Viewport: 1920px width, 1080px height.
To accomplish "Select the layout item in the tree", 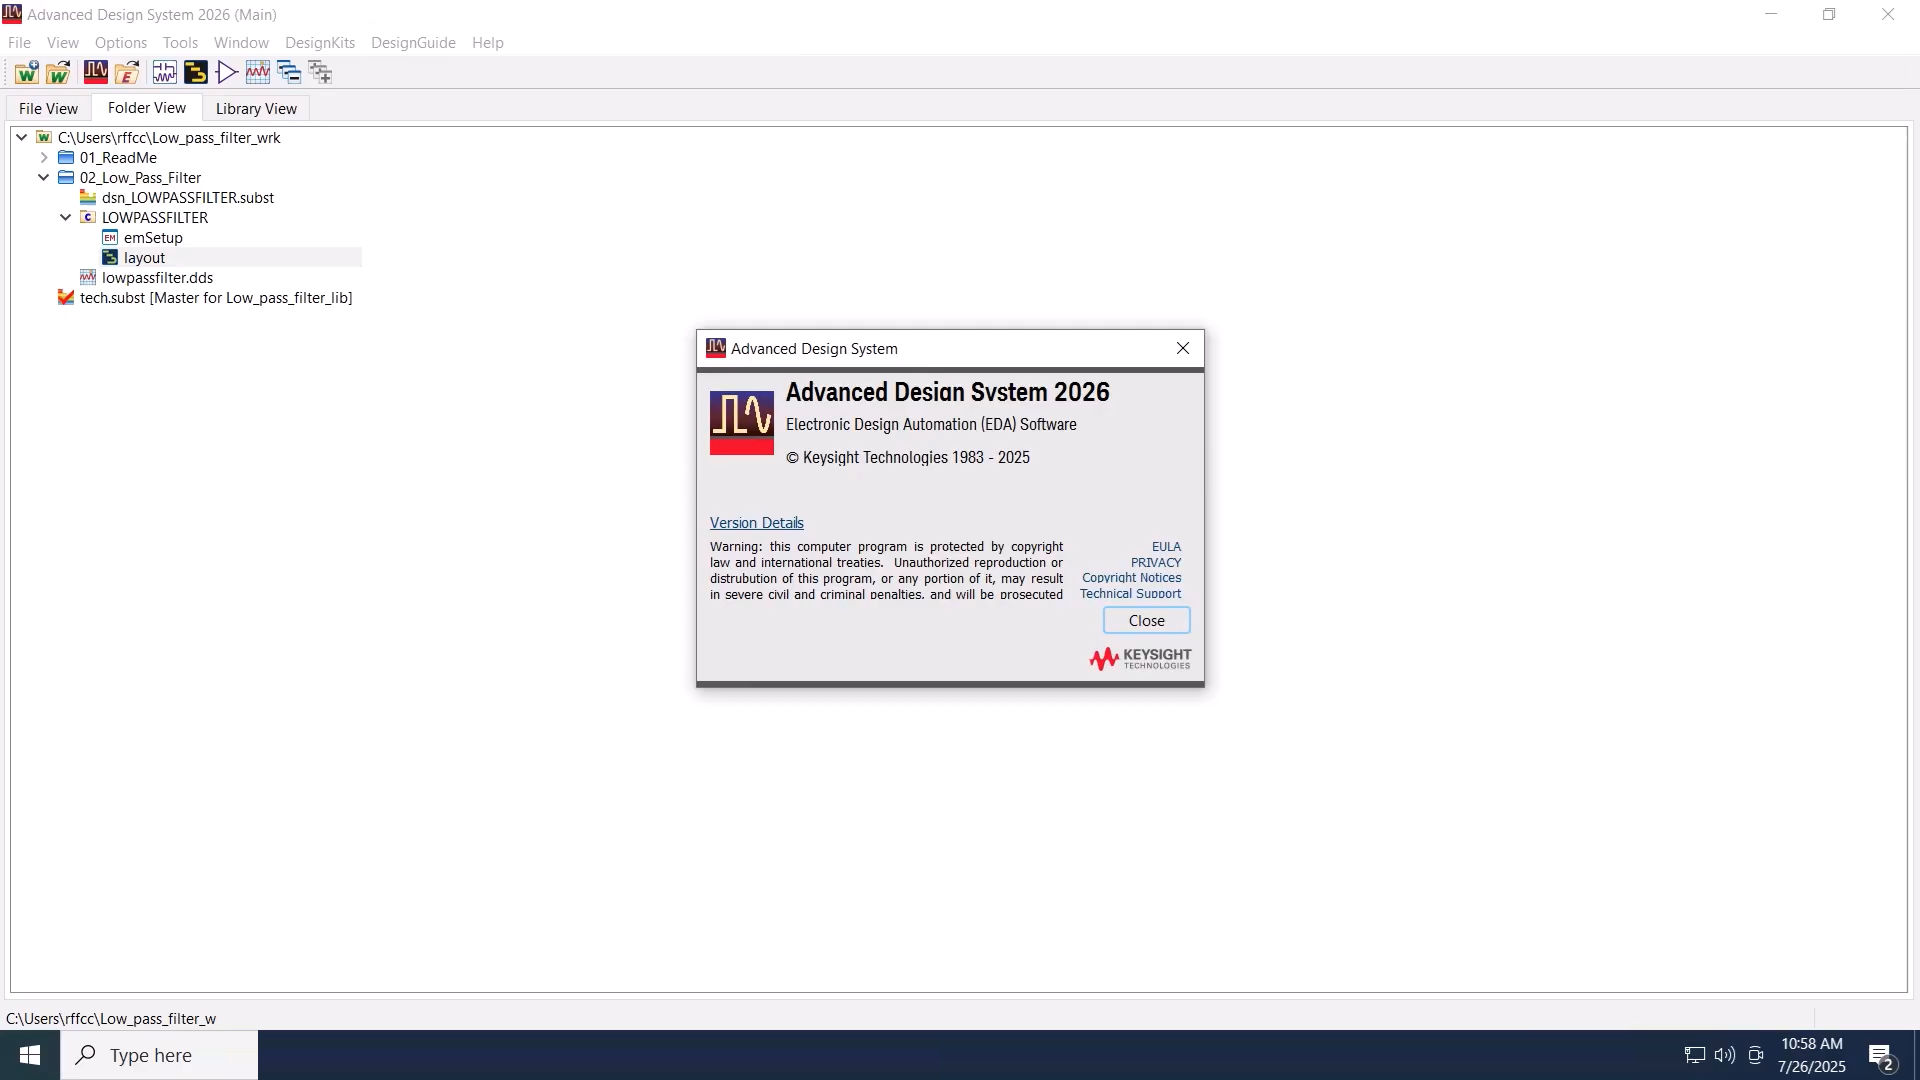I will pyautogui.click(x=145, y=257).
